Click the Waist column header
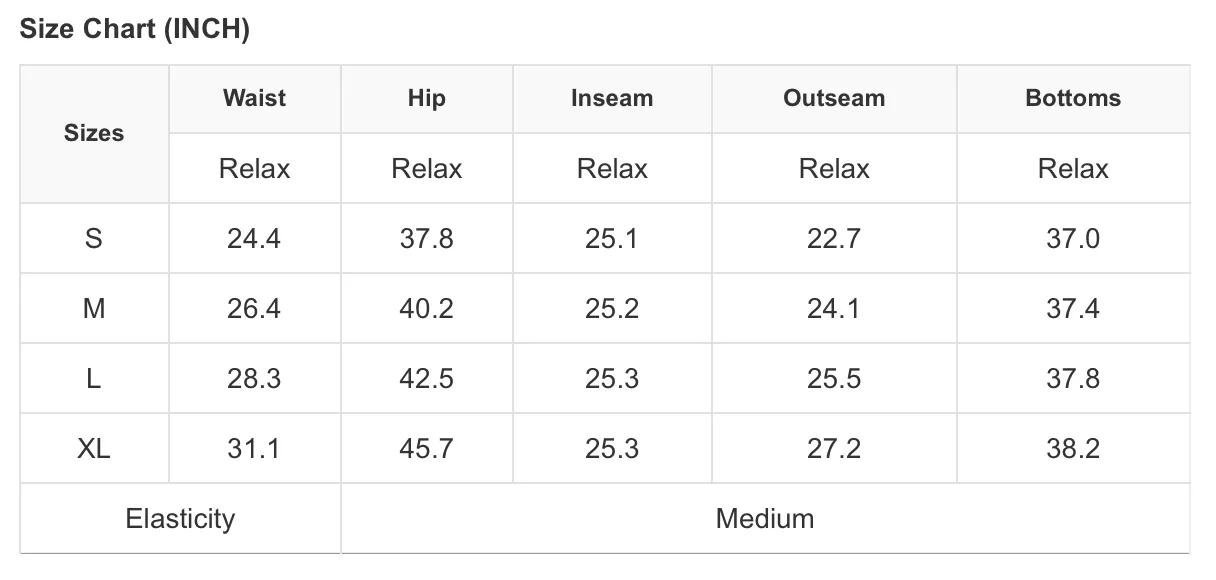The image size is (1216, 580). coord(254,98)
